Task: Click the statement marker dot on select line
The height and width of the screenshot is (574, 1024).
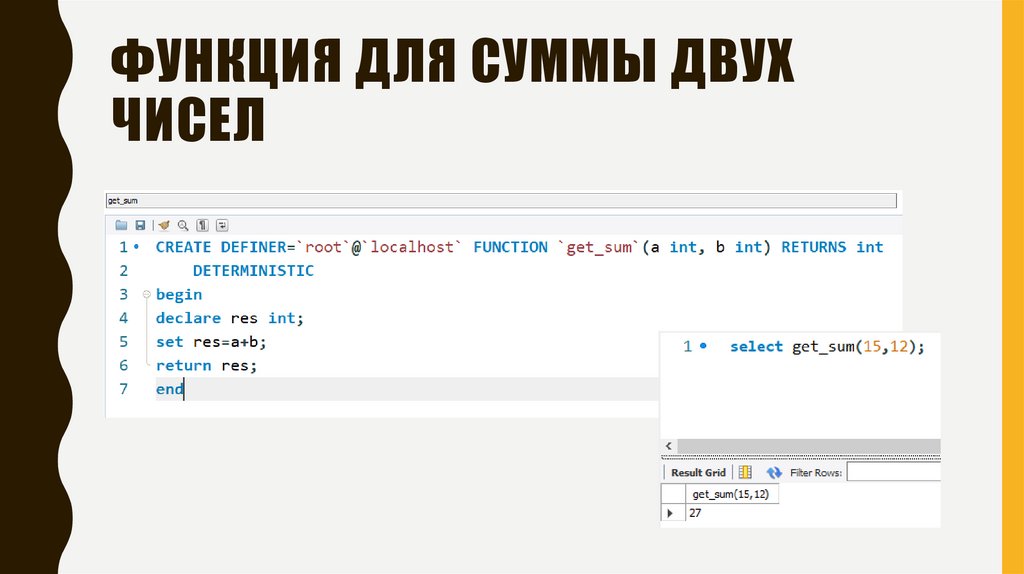Action: click(703, 346)
